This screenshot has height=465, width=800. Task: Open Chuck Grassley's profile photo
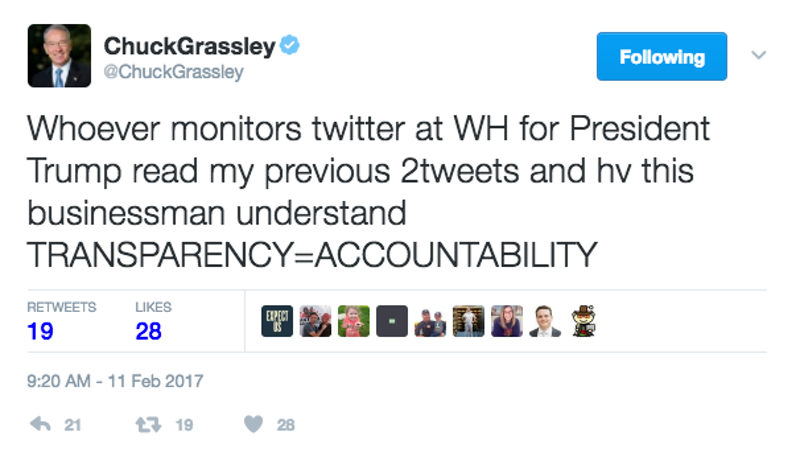(x=59, y=56)
